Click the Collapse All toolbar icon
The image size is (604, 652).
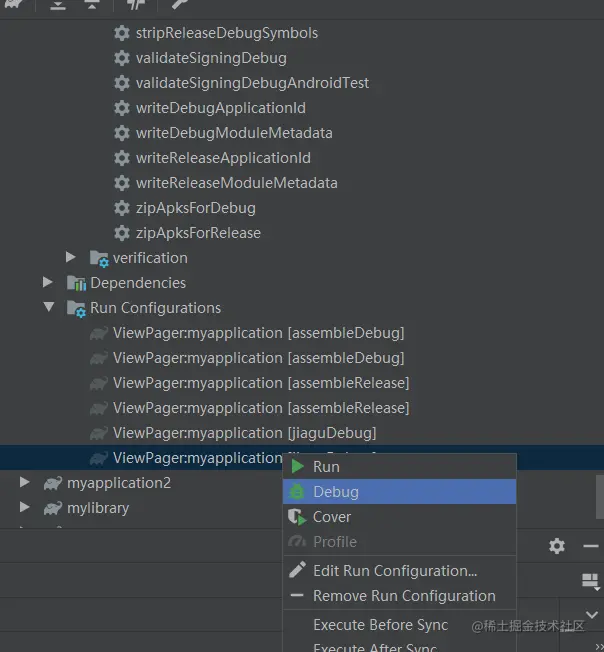pyautogui.click(x=91, y=5)
